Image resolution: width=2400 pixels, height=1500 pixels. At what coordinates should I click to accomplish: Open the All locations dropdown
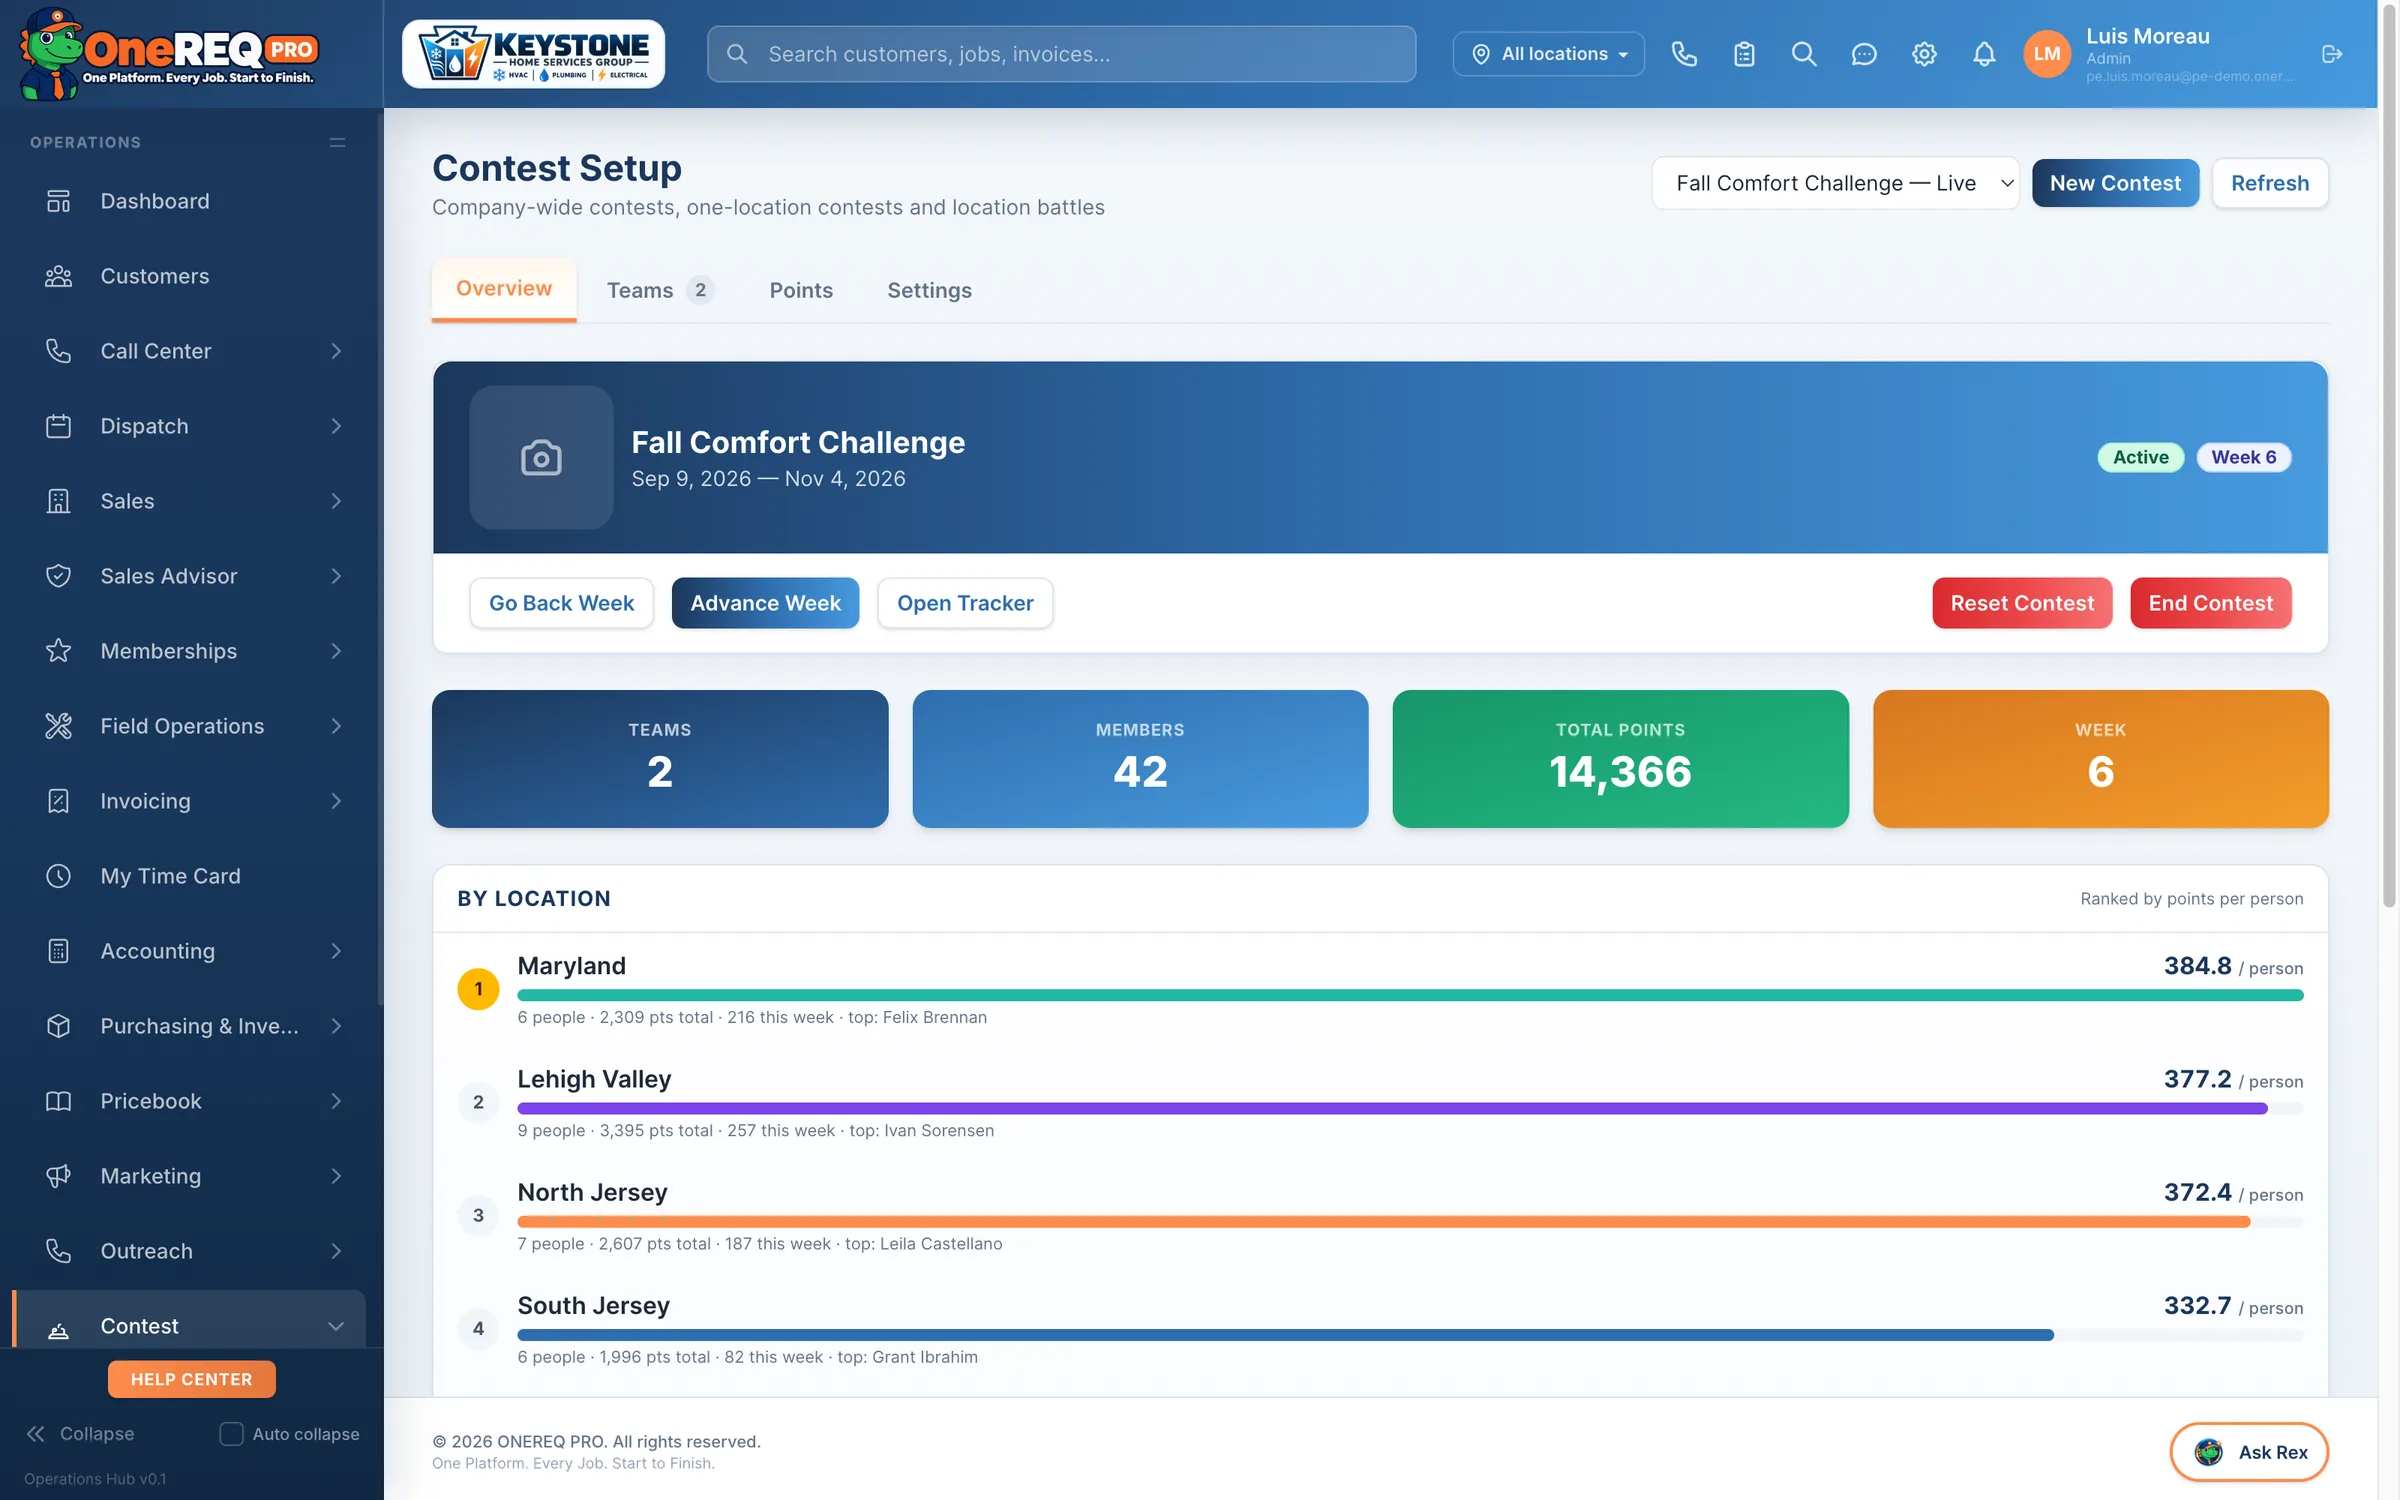click(1548, 54)
